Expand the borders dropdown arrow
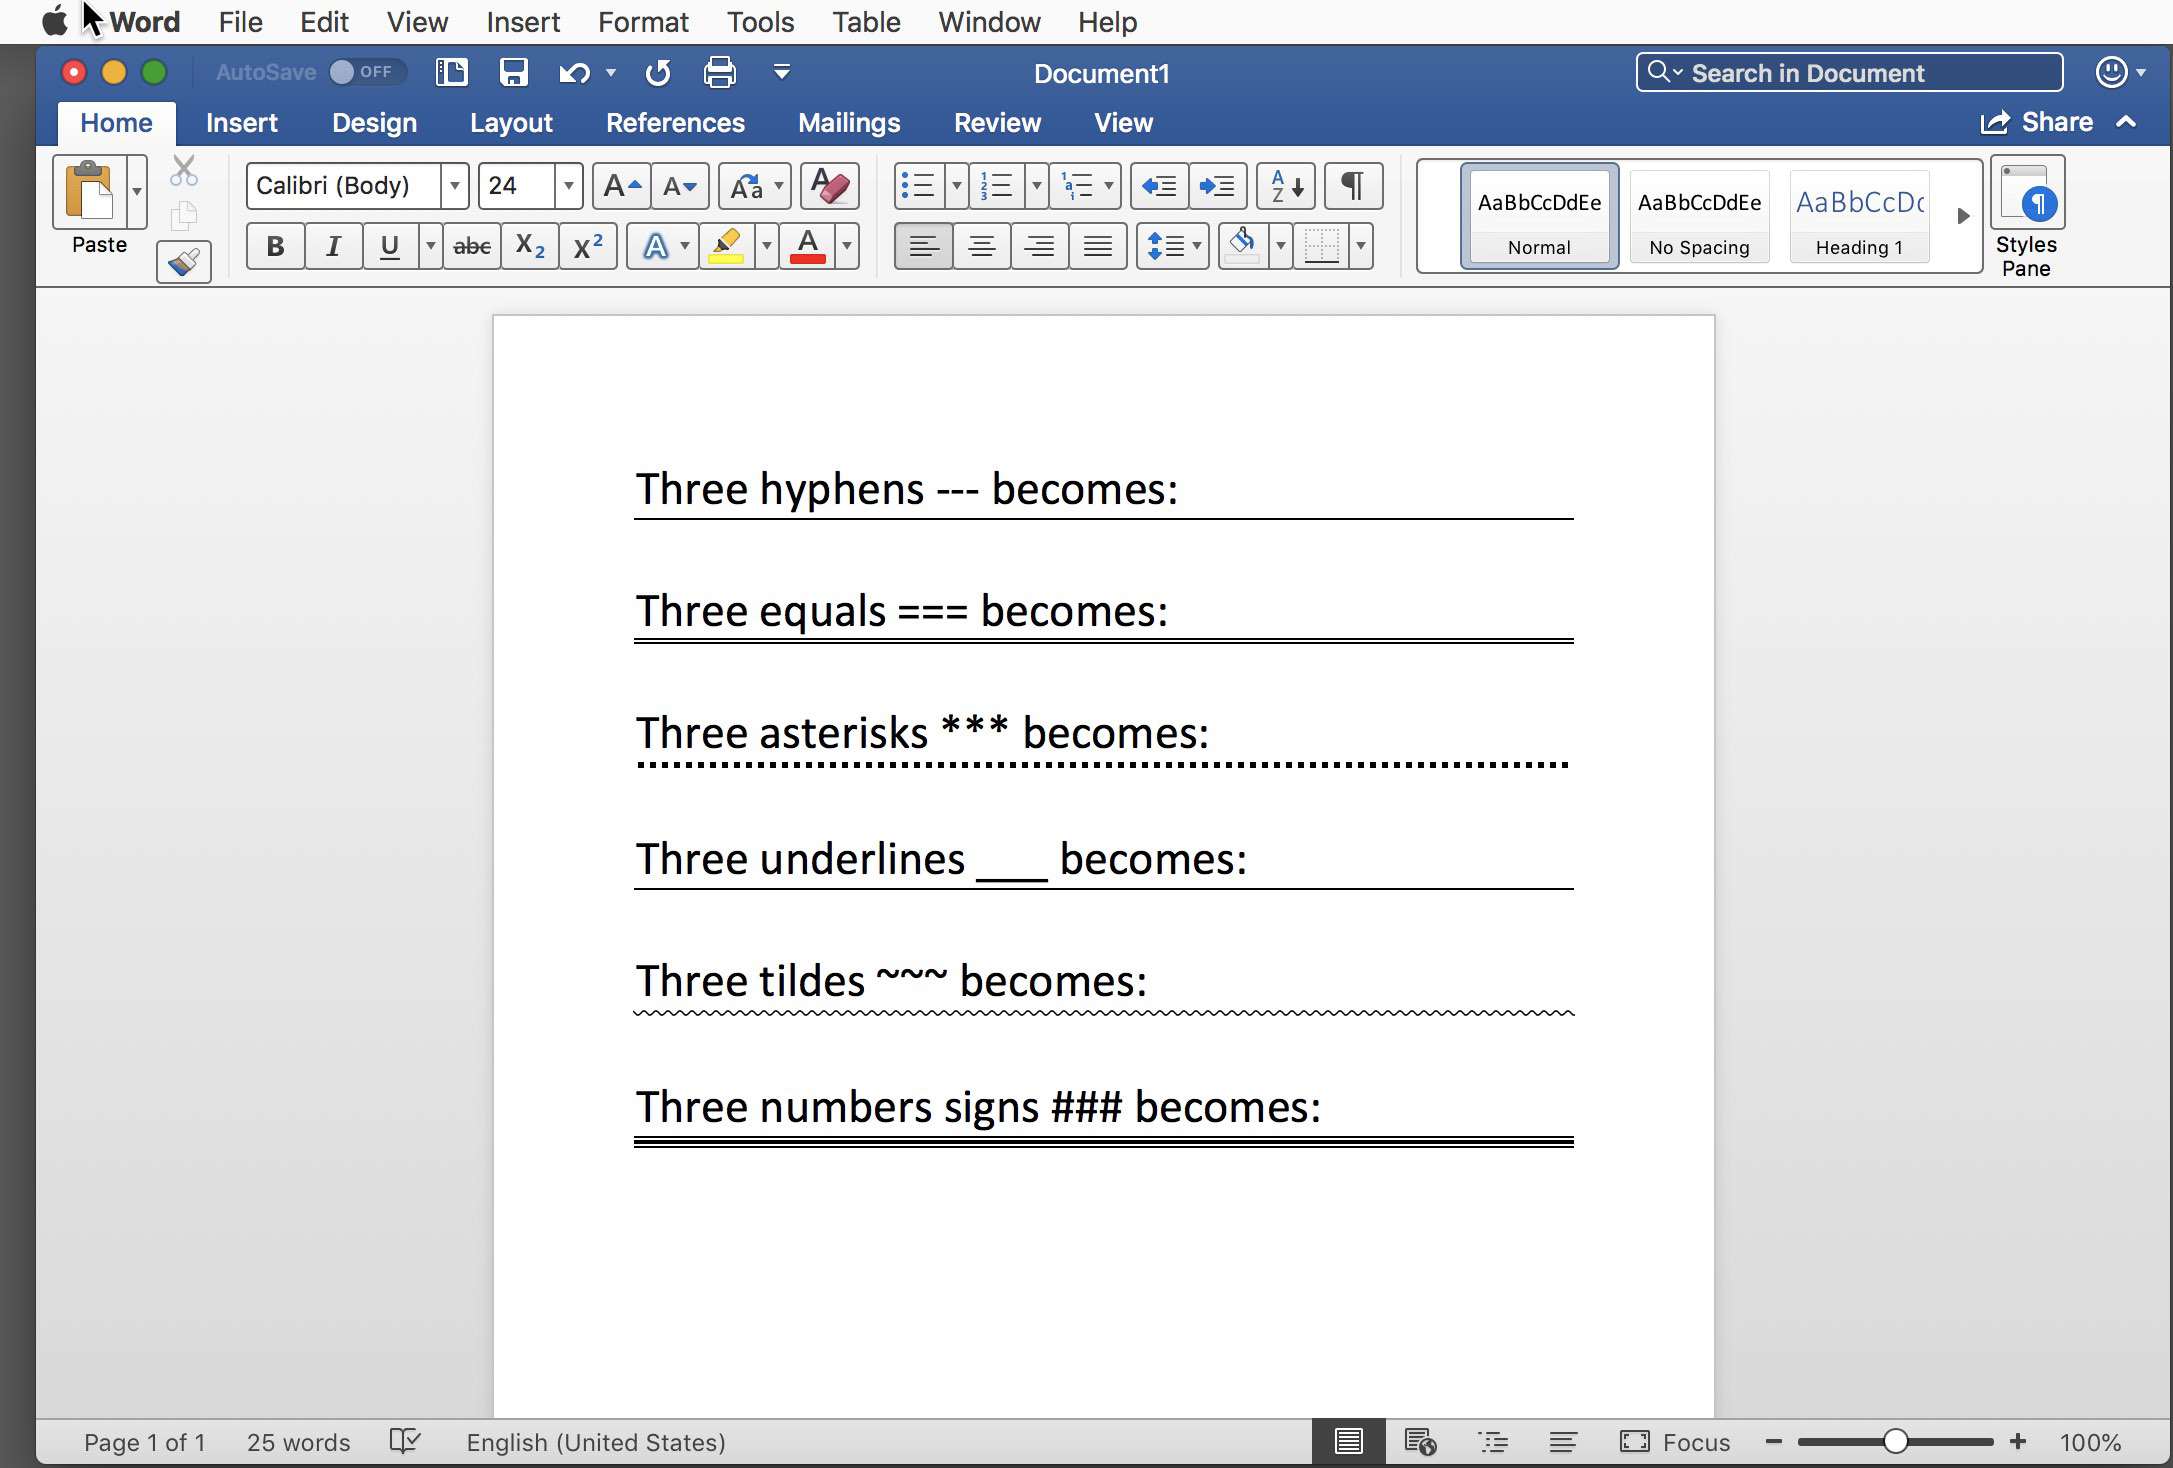Viewport: 2173px width, 1468px height. point(1360,246)
